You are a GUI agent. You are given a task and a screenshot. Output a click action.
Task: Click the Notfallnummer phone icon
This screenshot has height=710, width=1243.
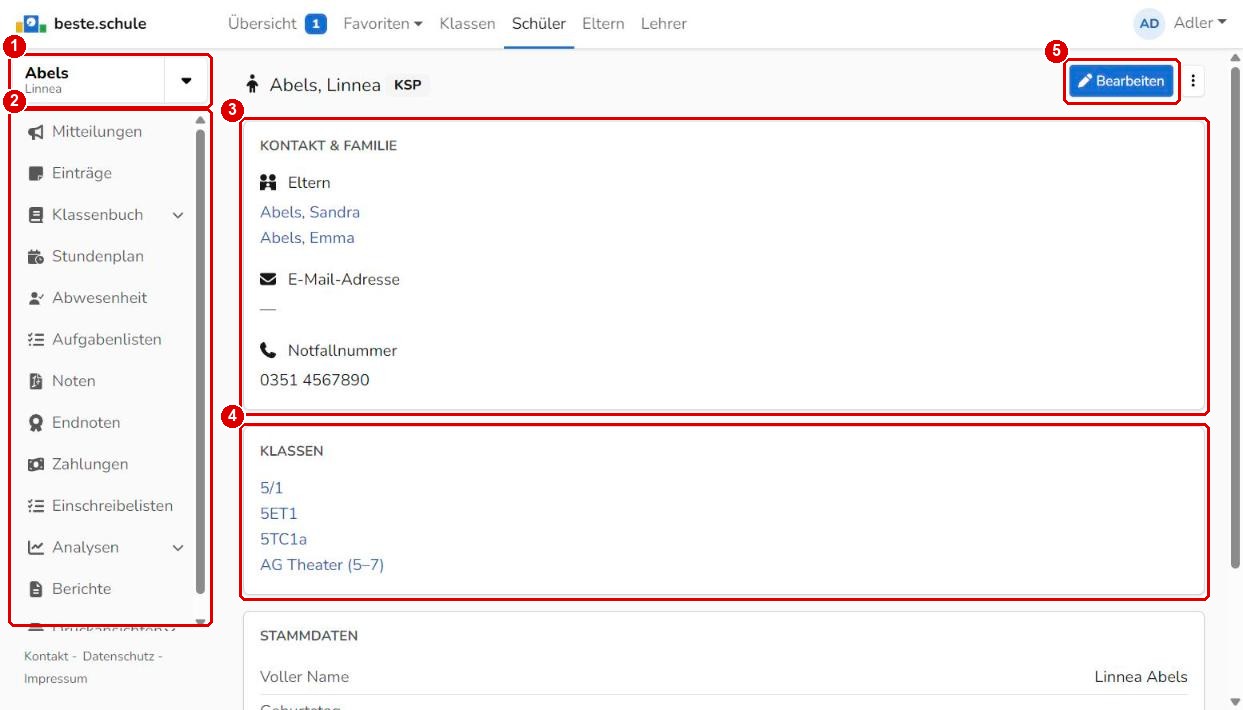coord(268,351)
